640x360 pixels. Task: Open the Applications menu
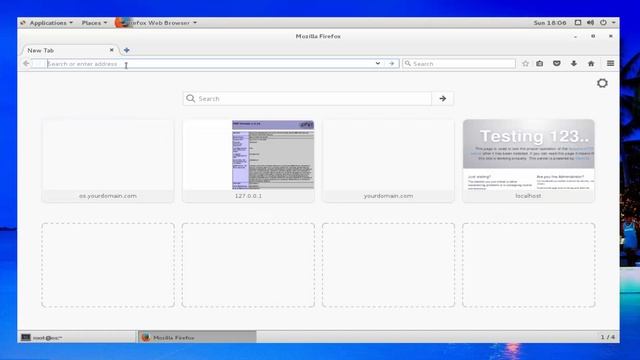[51, 23]
